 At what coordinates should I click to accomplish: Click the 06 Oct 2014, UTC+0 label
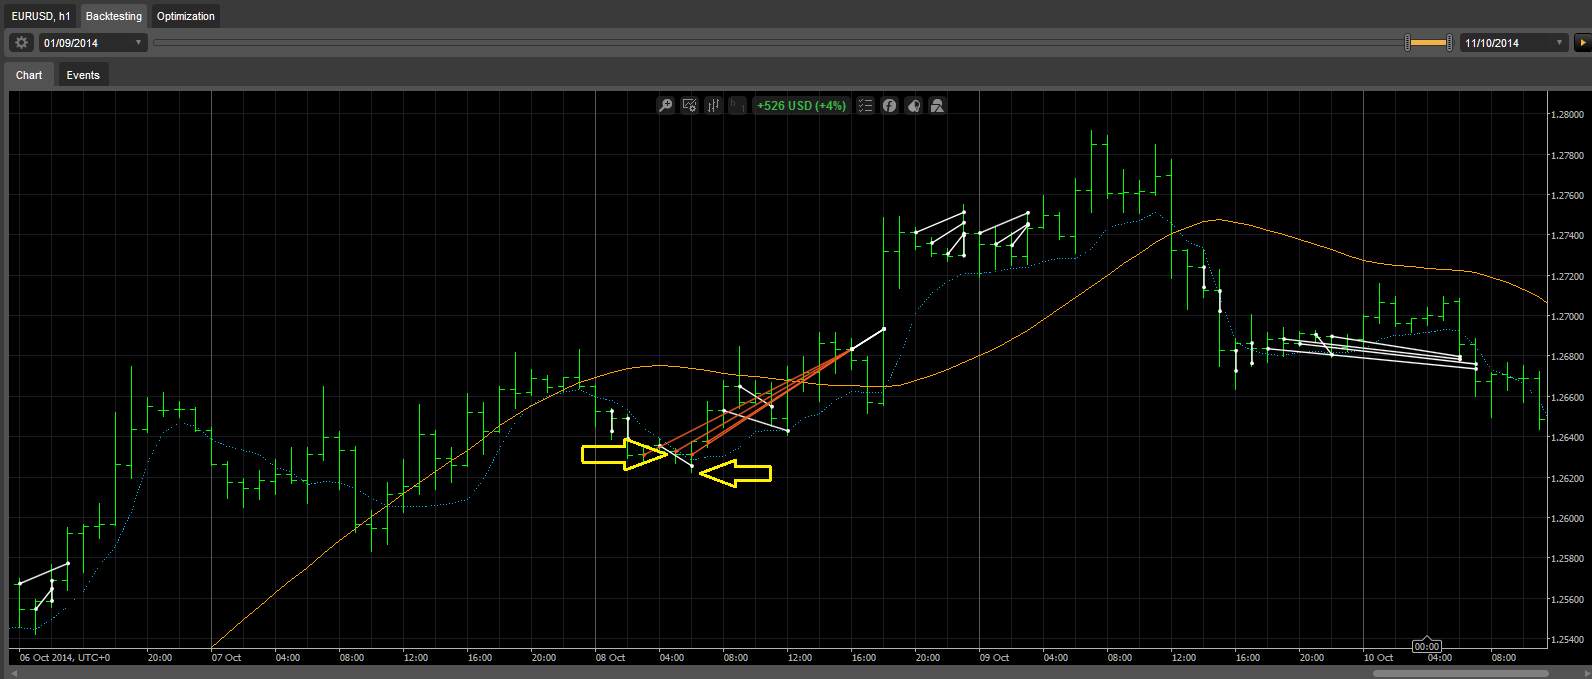pos(65,658)
